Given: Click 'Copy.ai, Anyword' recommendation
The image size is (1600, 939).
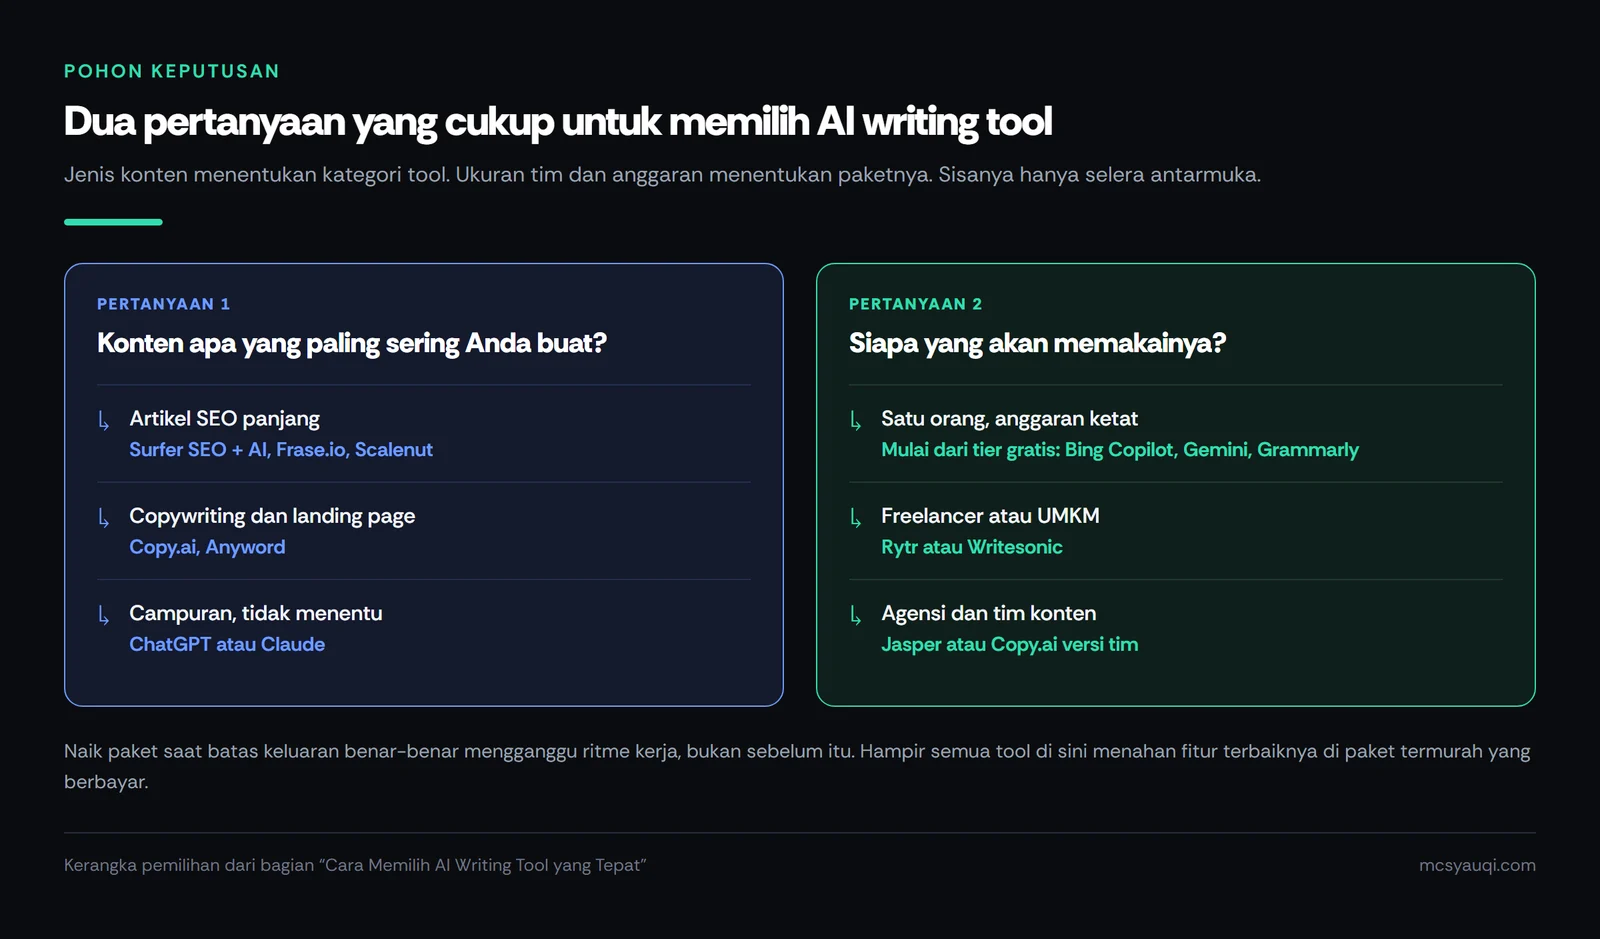Looking at the screenshot, I should tap(207, 547).
